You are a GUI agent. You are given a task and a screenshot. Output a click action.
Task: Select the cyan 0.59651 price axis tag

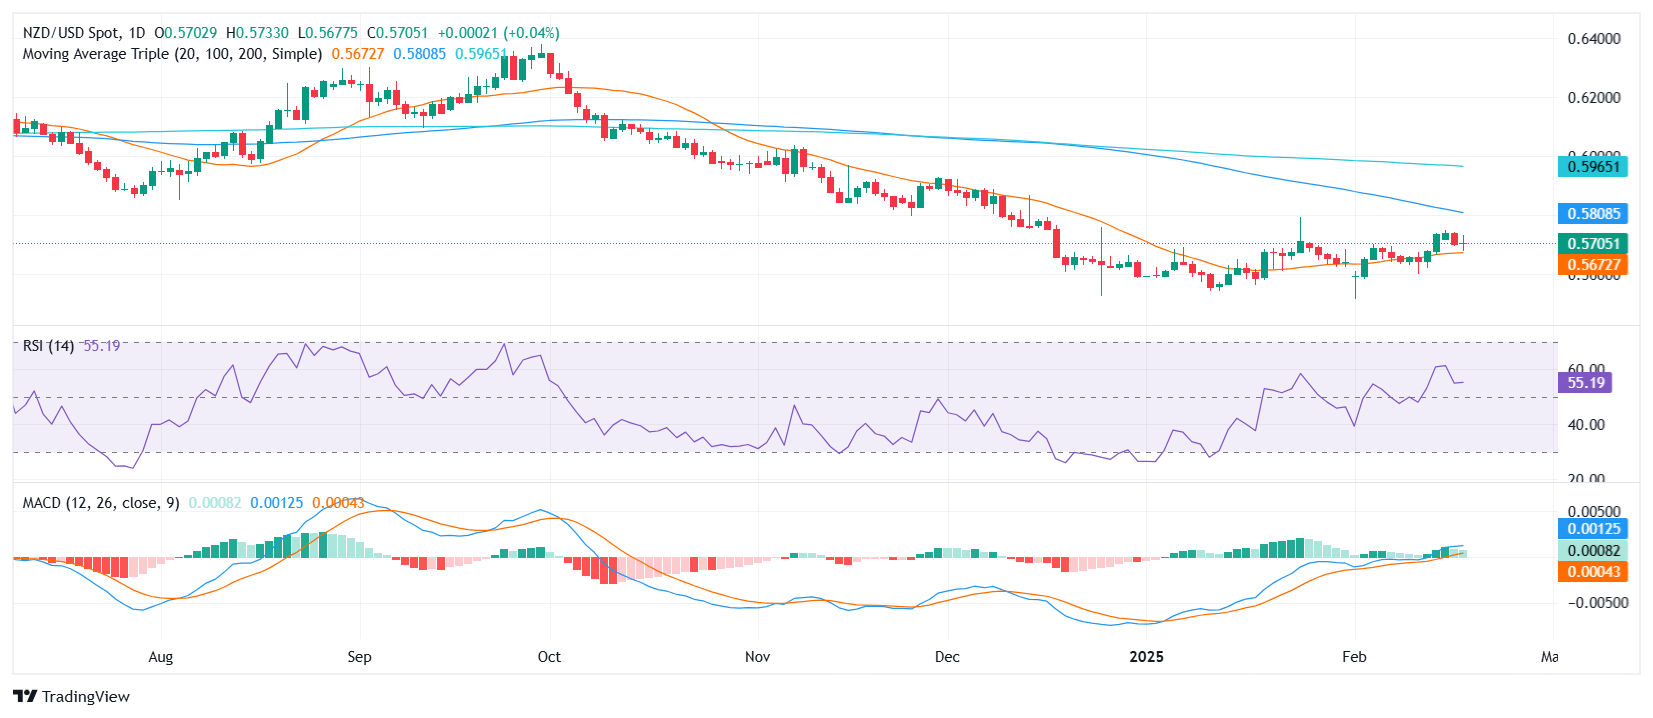pos(1593,167)
